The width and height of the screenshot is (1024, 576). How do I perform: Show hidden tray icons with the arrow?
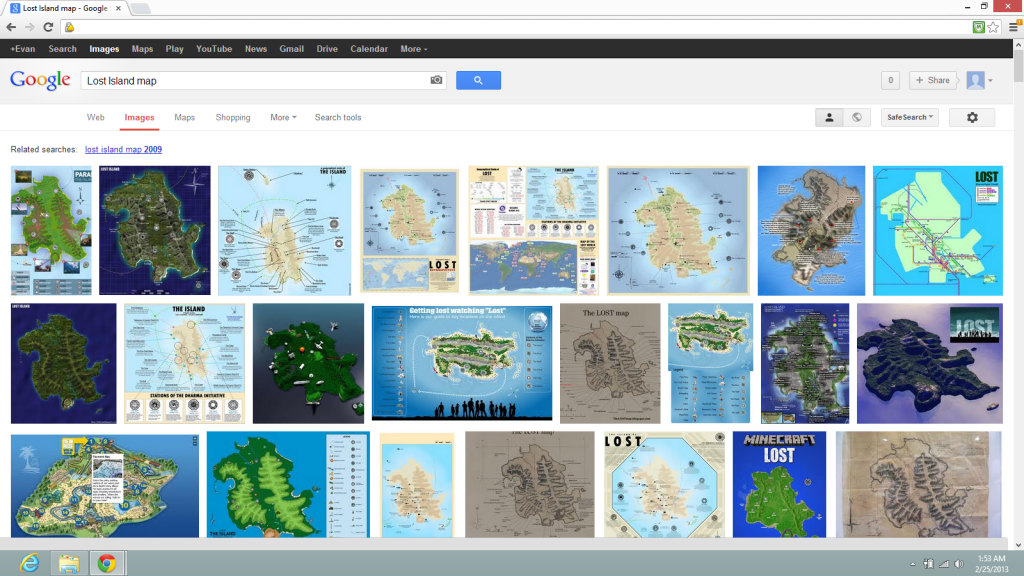(912, 564)
